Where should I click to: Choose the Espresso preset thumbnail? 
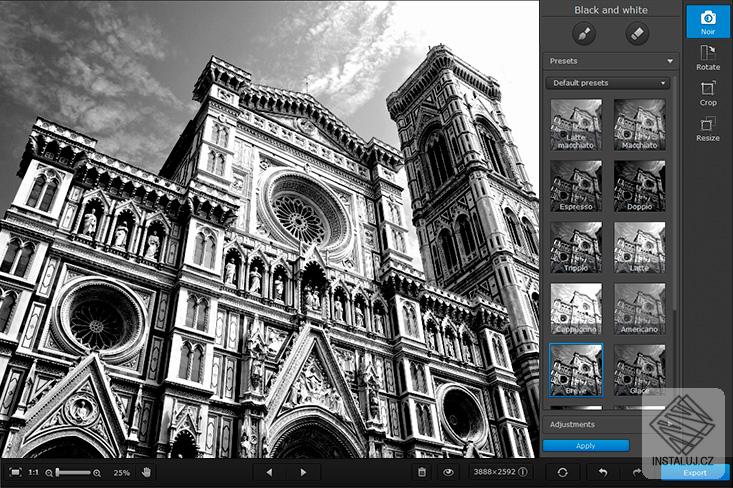(x=576, y=186)
